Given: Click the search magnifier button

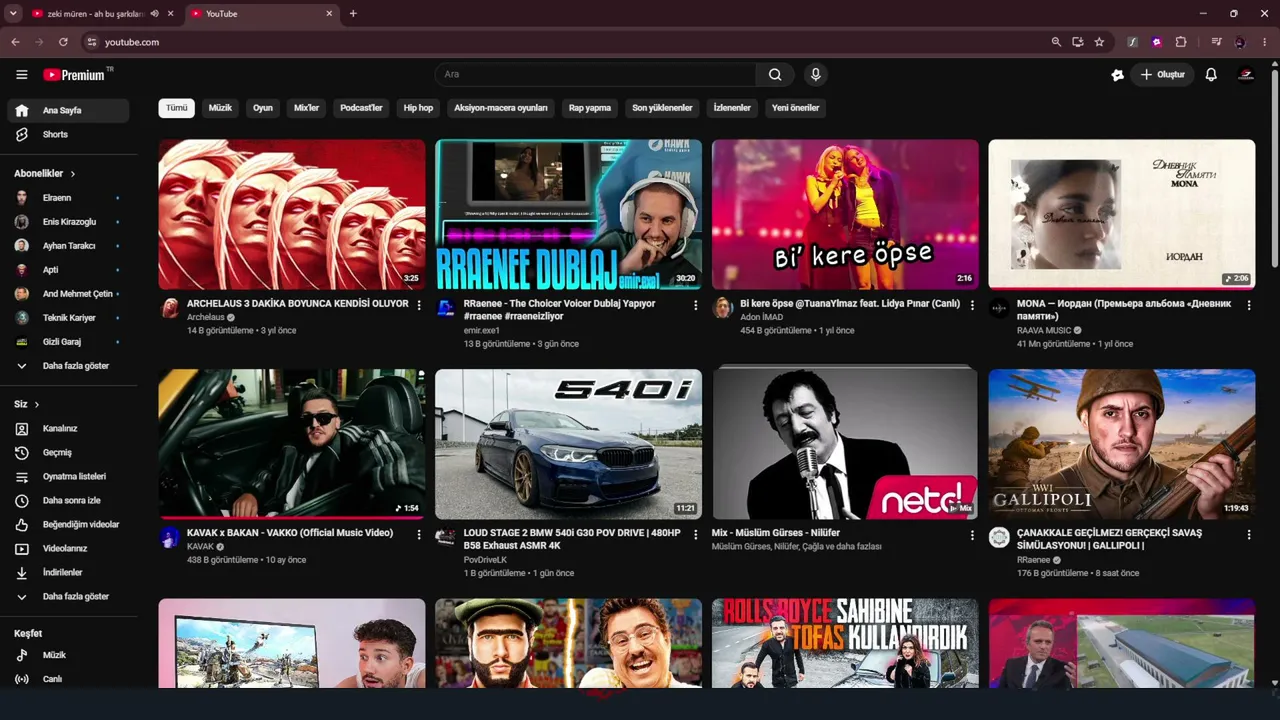Looking at the screenshot, I should point(775,74).
